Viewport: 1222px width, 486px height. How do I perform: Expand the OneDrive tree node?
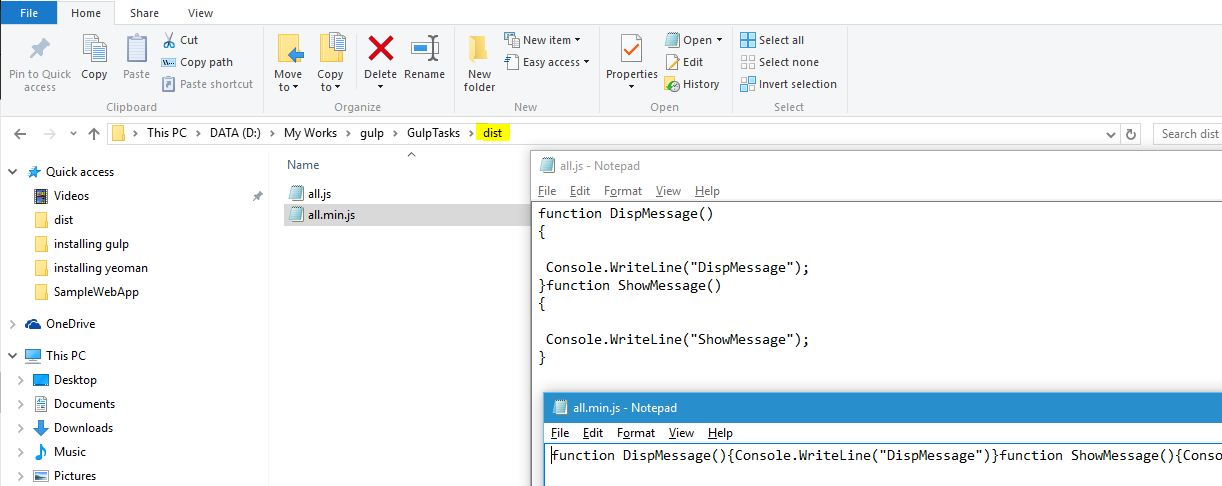click(x=12, y=324)
